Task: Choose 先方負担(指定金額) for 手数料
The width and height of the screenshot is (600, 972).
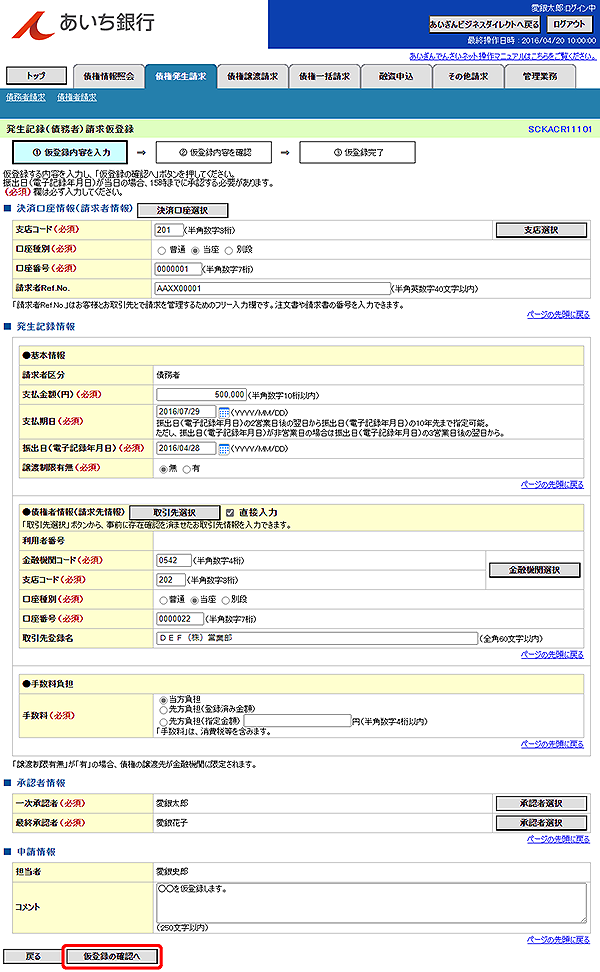Action: (x=164, y=722)
